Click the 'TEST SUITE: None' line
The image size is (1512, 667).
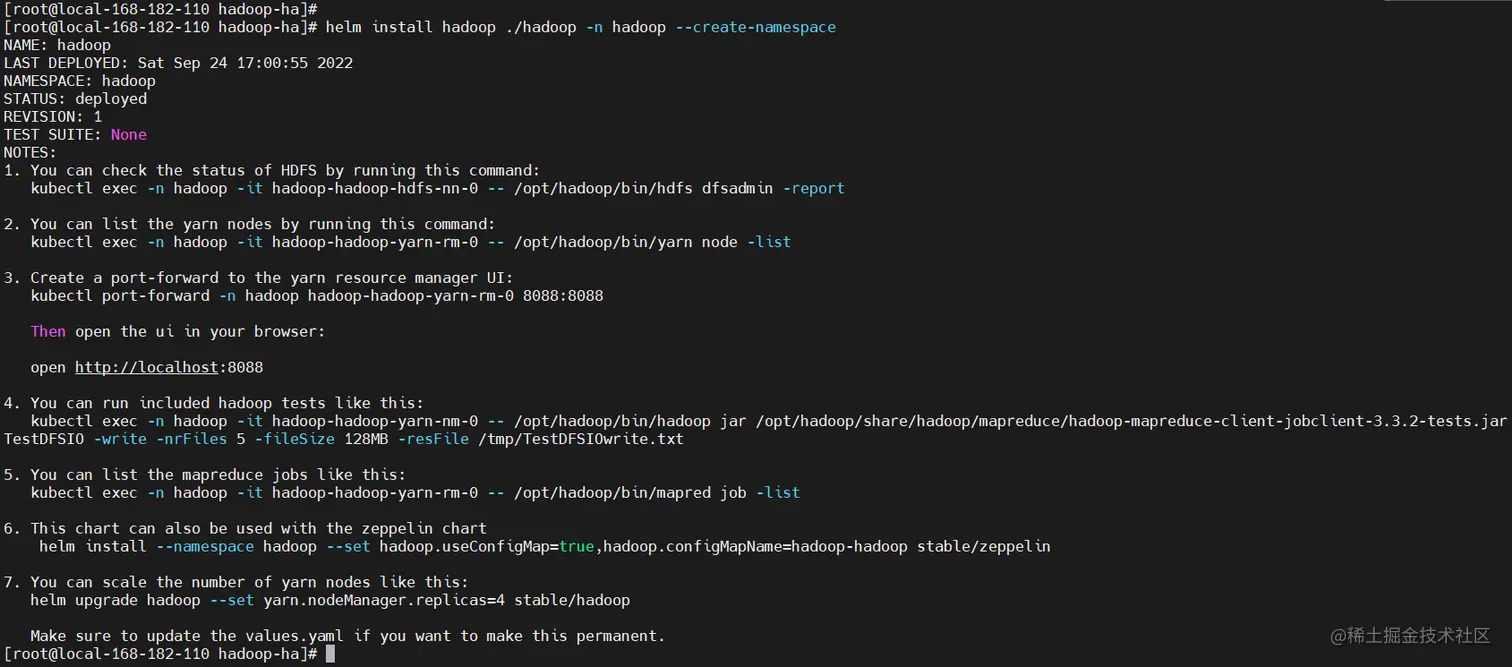point(75,135)
